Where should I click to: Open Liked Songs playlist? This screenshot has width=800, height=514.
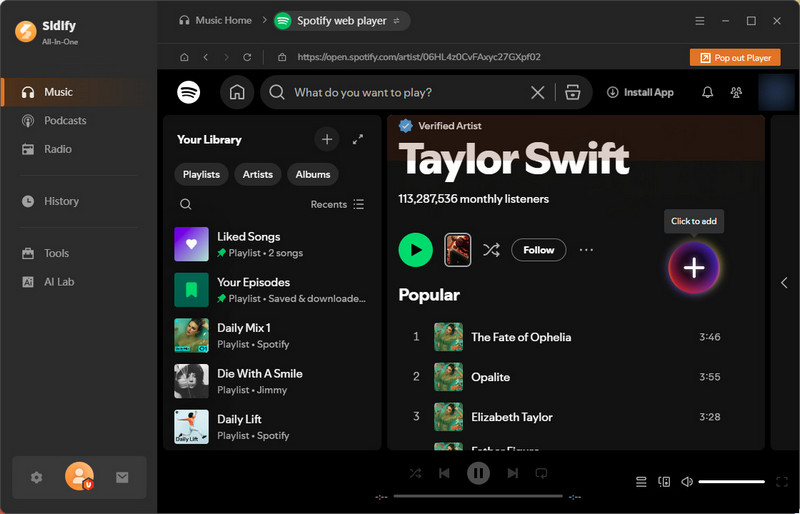pos(271,244)
